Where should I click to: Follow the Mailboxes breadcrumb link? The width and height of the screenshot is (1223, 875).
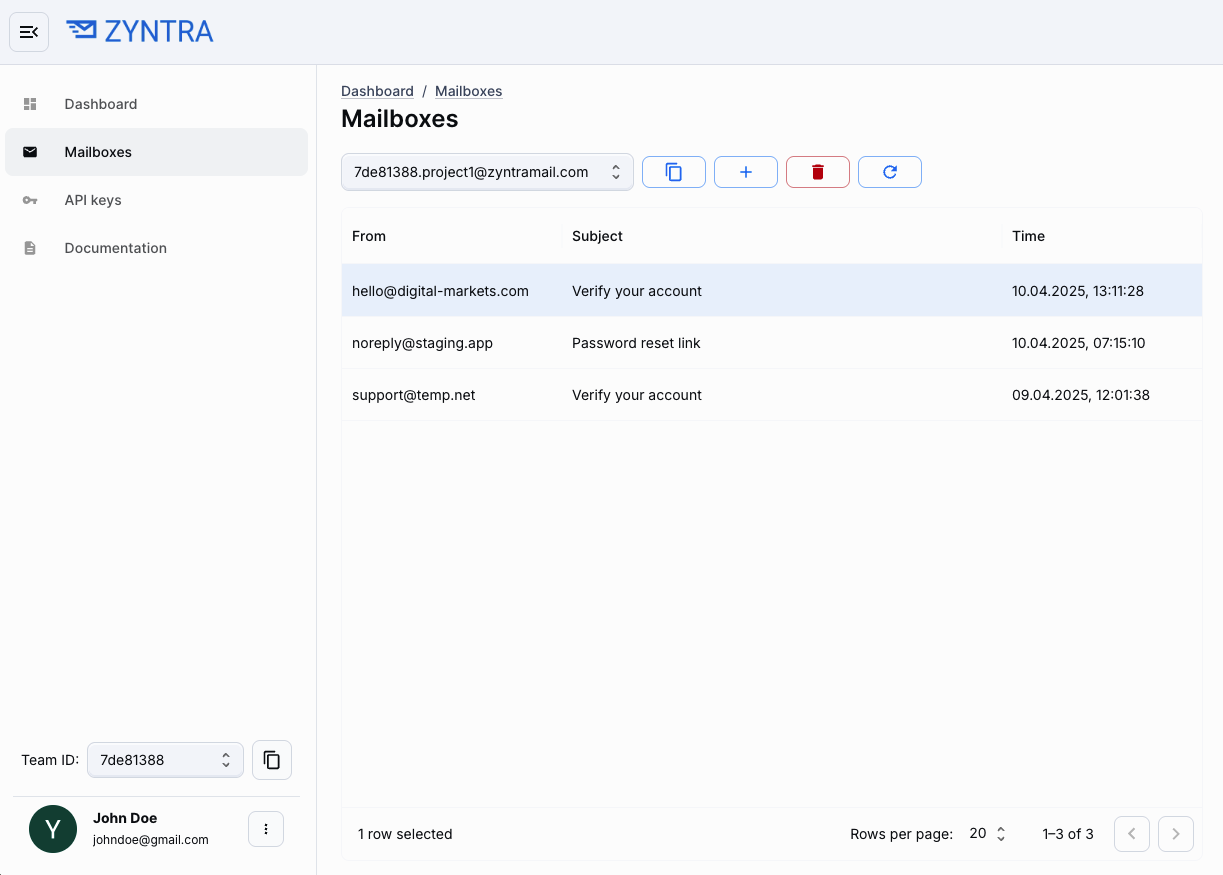coord(468,91)
